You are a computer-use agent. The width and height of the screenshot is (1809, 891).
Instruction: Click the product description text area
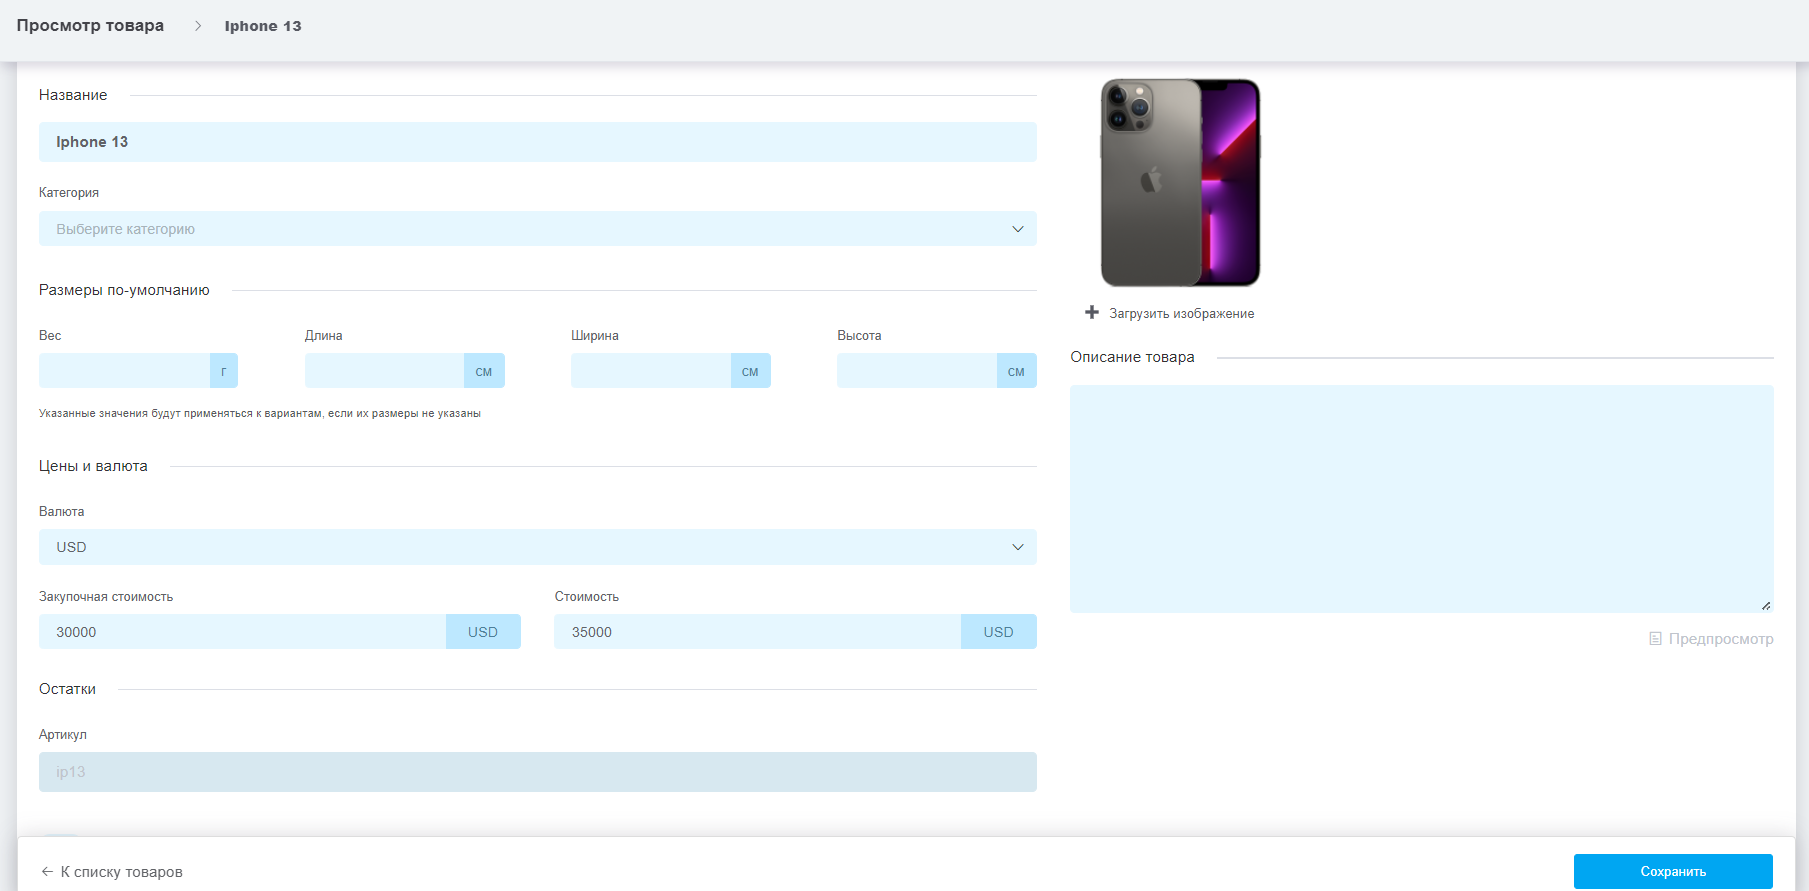click(x=1421, y=499)
